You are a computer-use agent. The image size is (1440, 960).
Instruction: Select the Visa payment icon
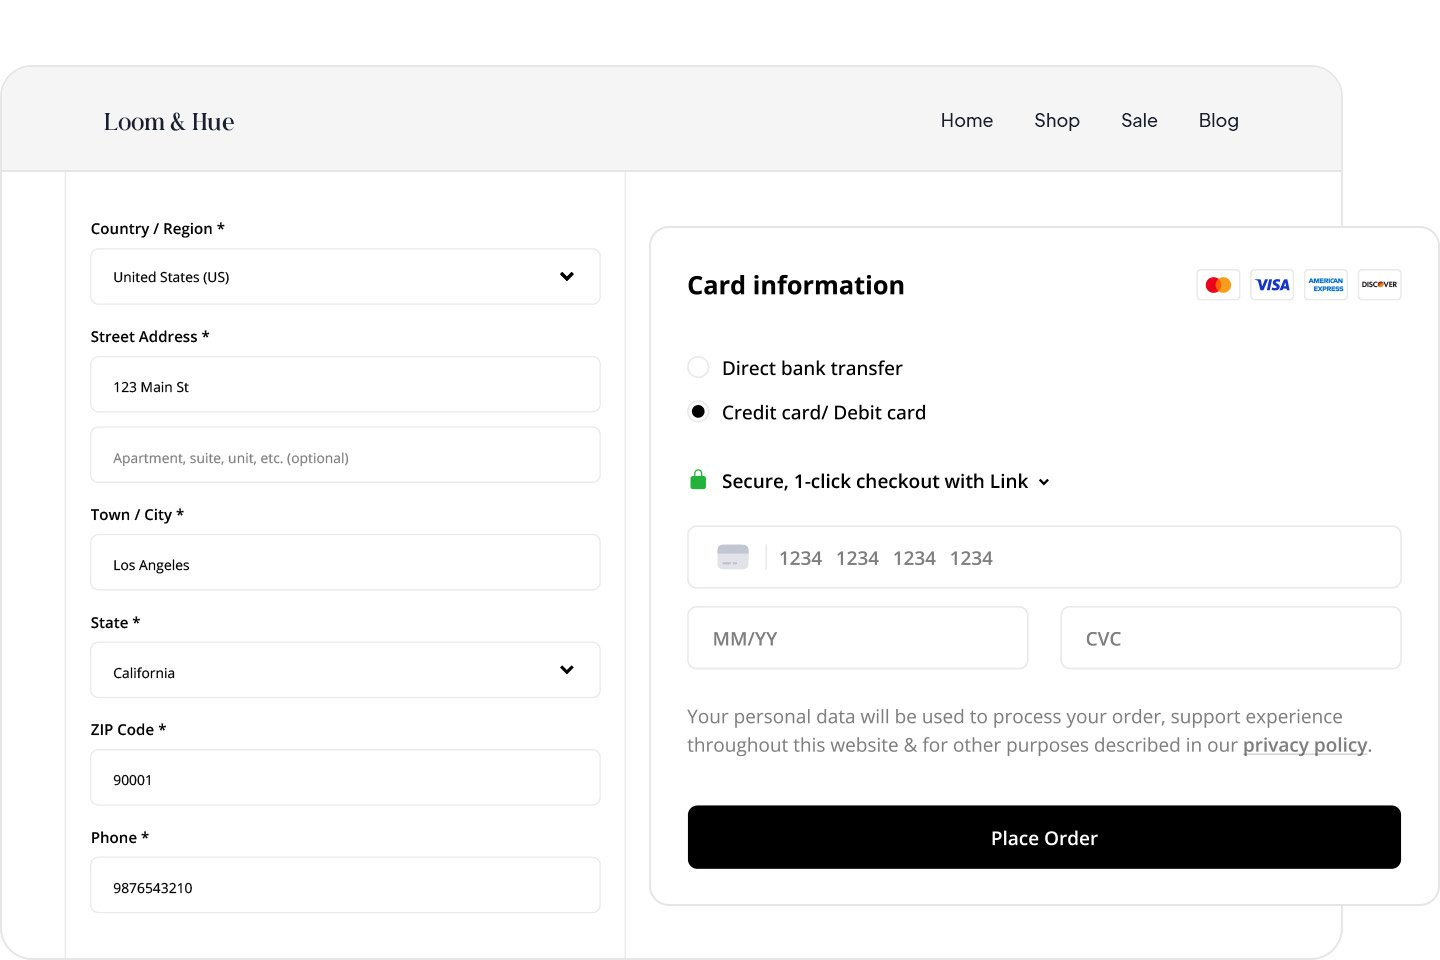pos(1272,285)
